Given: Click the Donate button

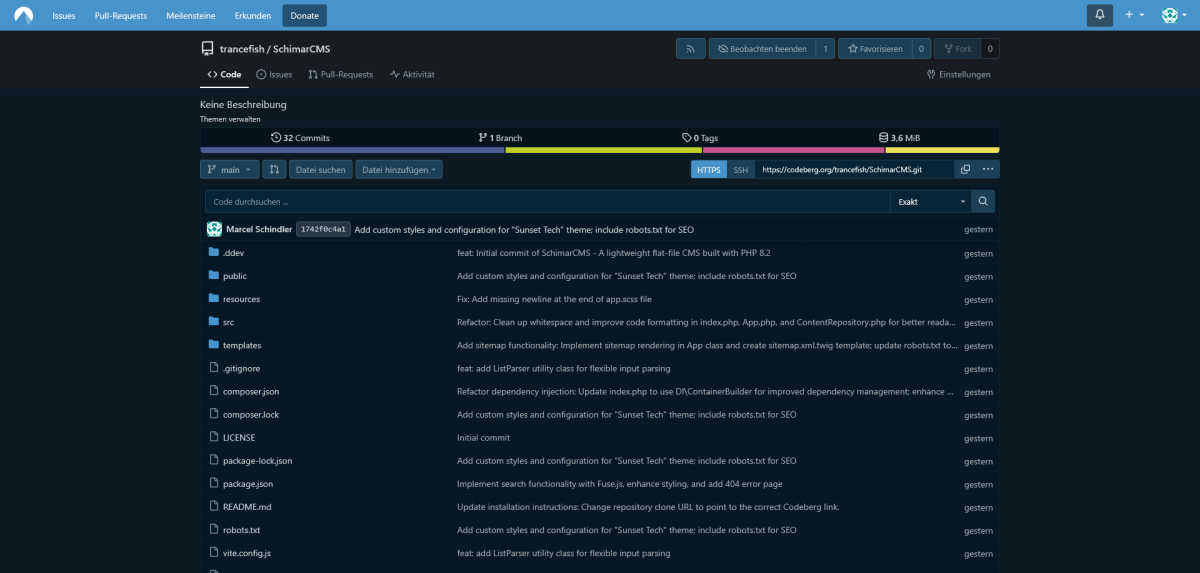Looking at the screenshot, I should 304,16.
